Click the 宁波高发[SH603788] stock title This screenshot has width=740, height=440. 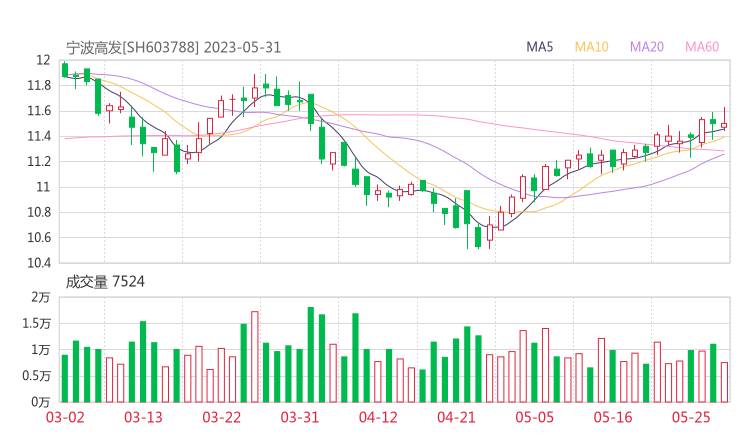click(x=132, y=48)
